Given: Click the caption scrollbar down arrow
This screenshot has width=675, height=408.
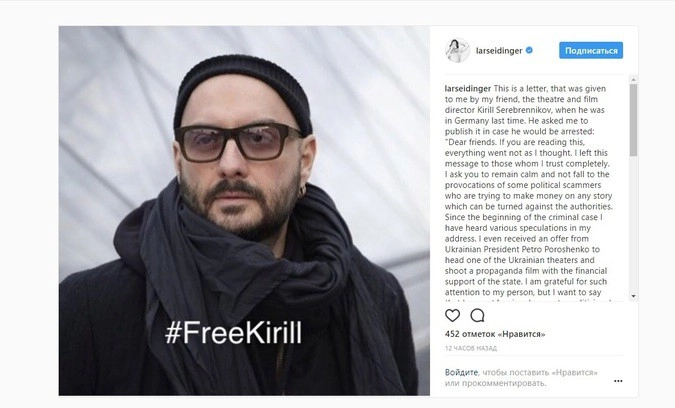Looking at the screenshot, I should [x=633, y=296].
